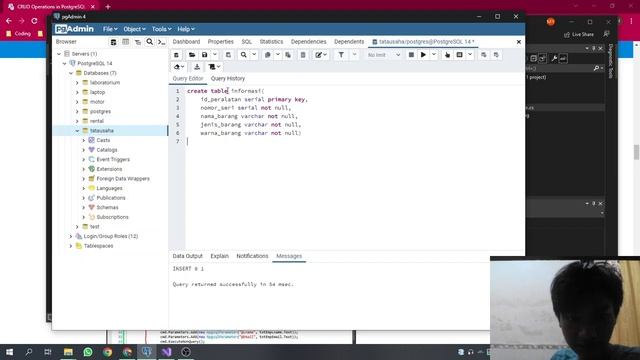
Task: Switch to the Statistics tab
Action: tap(271, 42)
